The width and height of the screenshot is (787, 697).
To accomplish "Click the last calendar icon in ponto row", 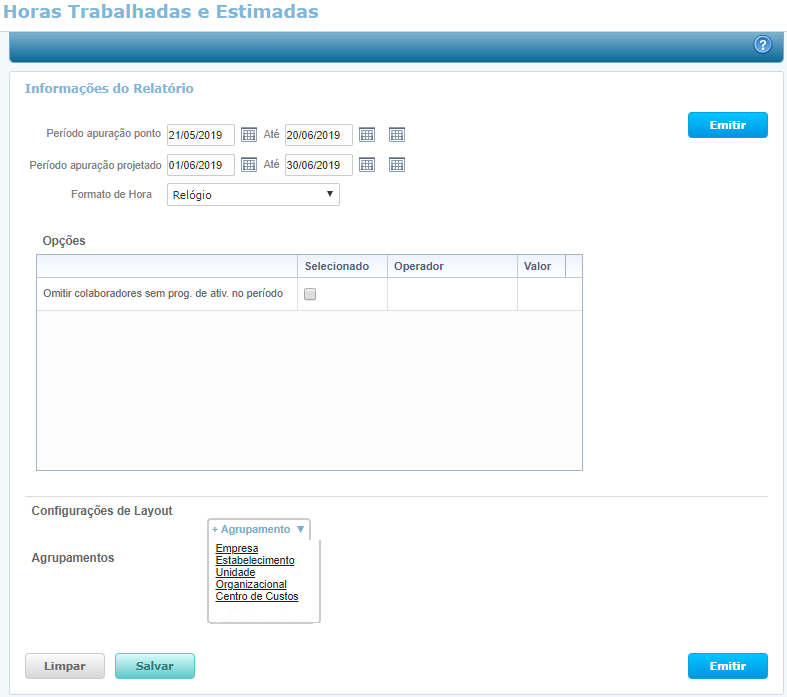I will [396, 135].
